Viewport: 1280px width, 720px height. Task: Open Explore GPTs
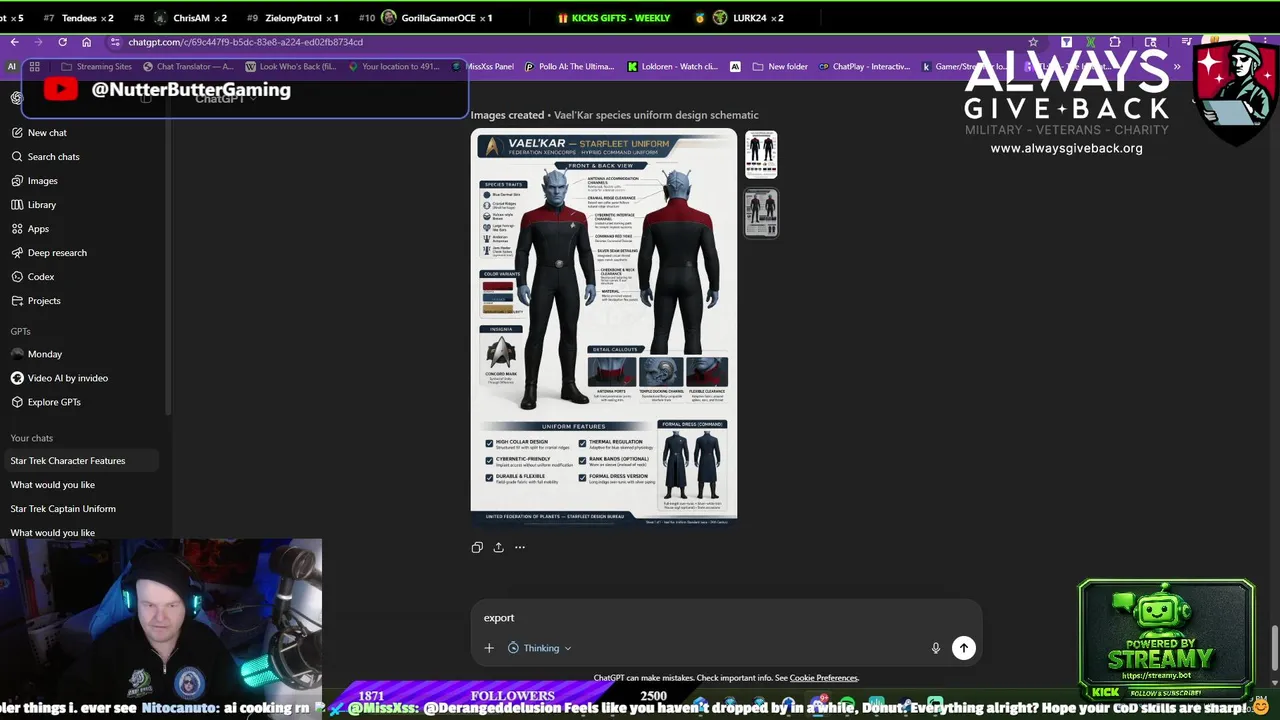coord(47,402)
